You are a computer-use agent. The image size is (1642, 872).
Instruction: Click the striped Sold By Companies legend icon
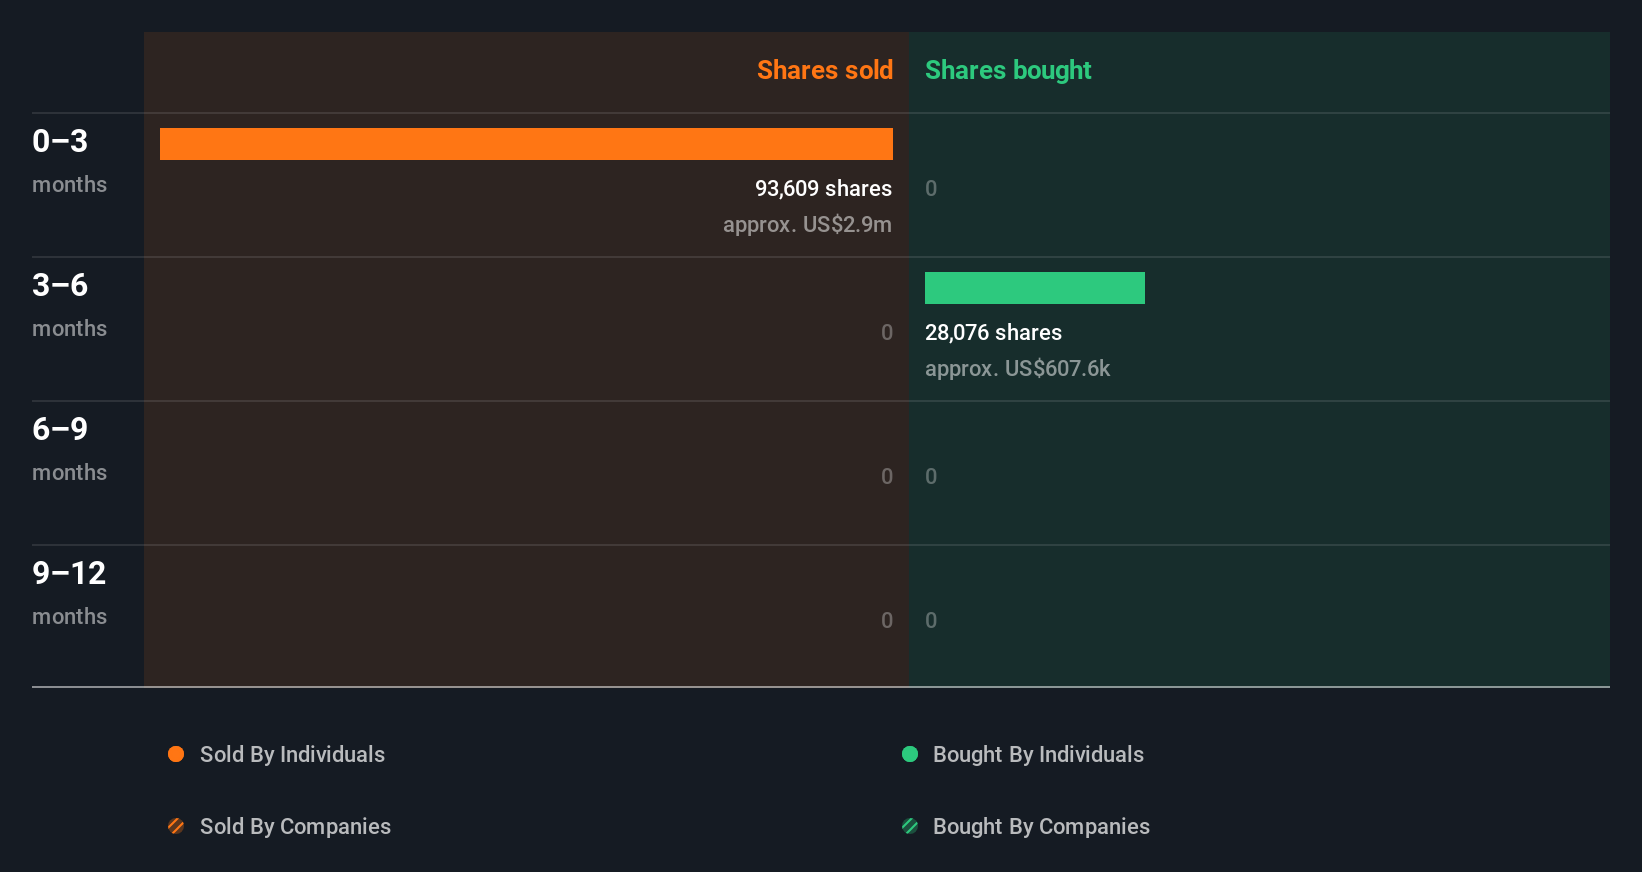pos(176,826)
